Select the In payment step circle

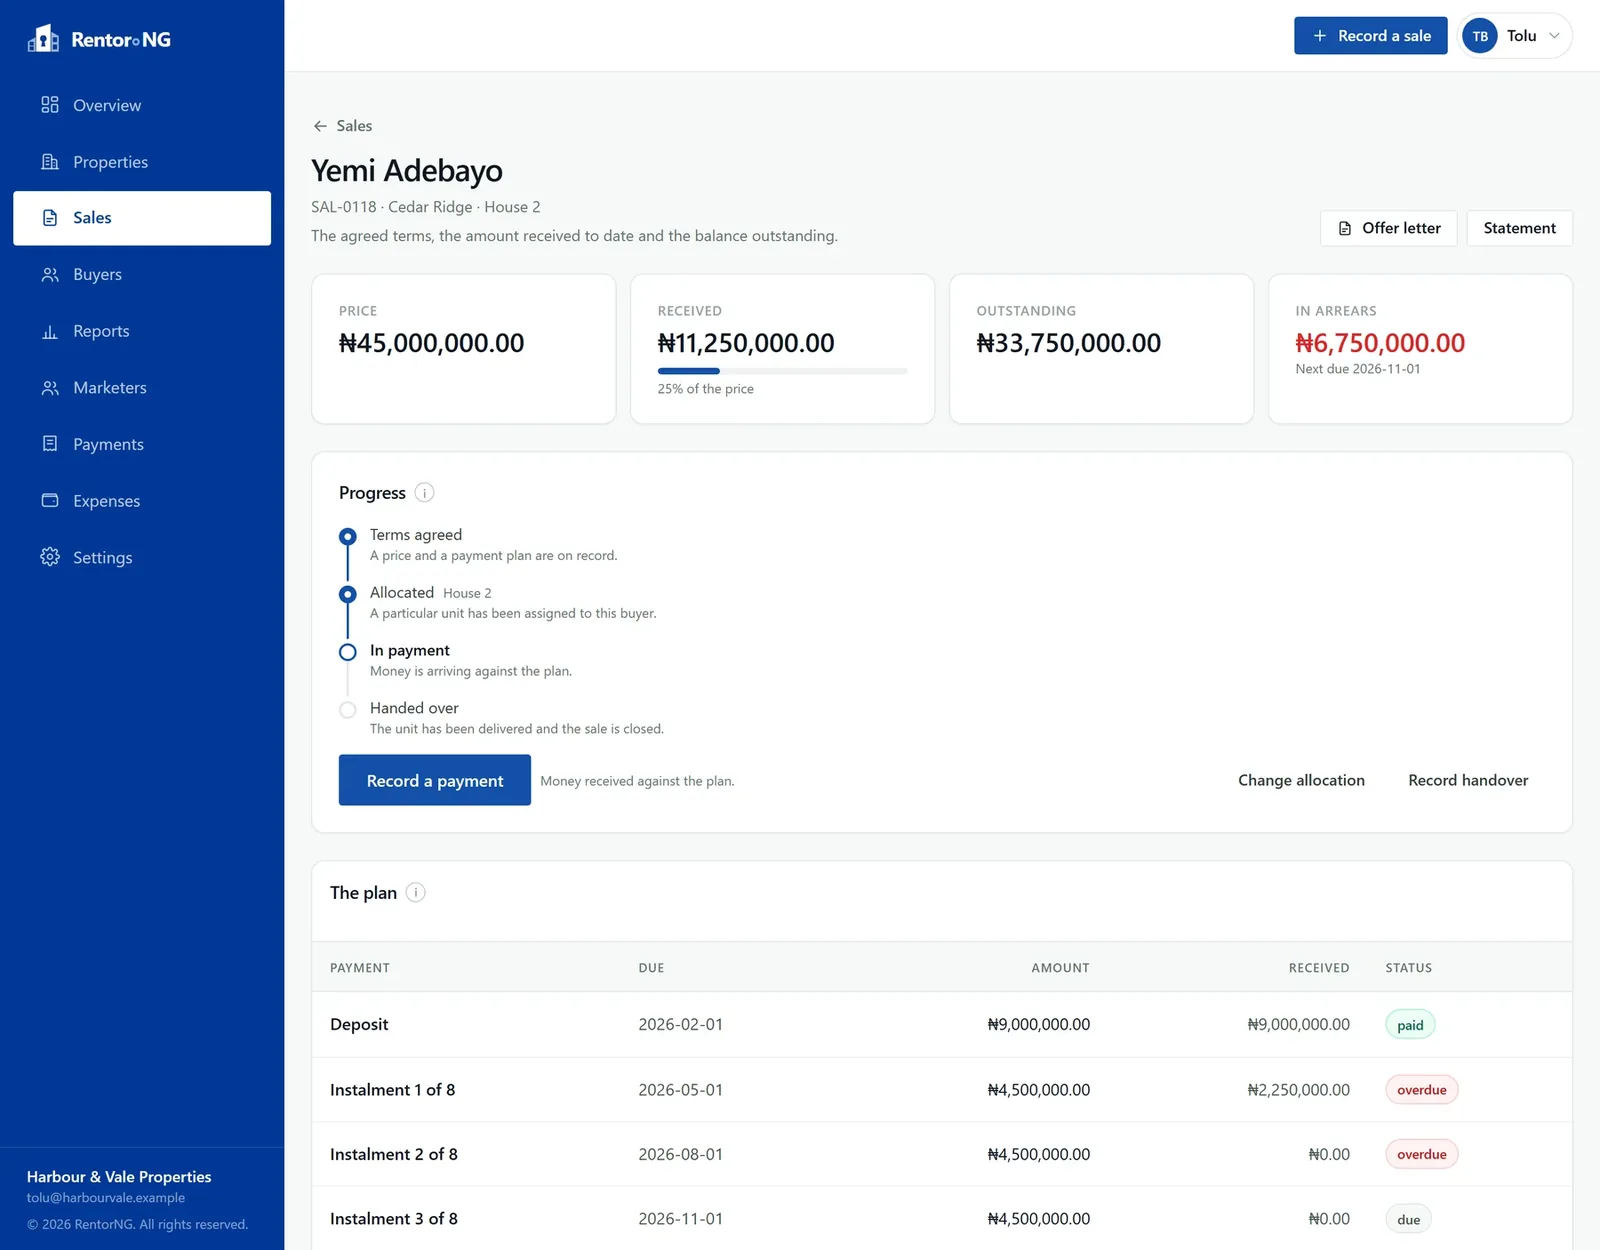click(x=348, y=652)
